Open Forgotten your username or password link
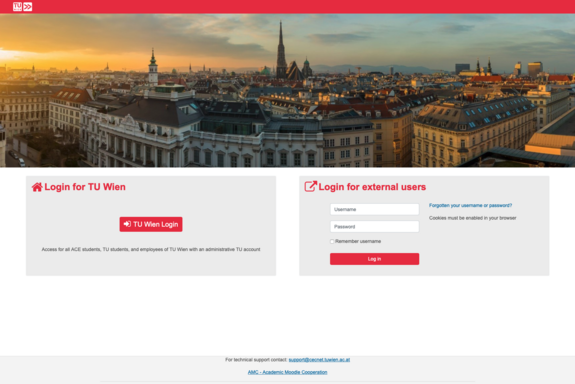Screen dimensions: 575x384 click(x=470, y=205)
